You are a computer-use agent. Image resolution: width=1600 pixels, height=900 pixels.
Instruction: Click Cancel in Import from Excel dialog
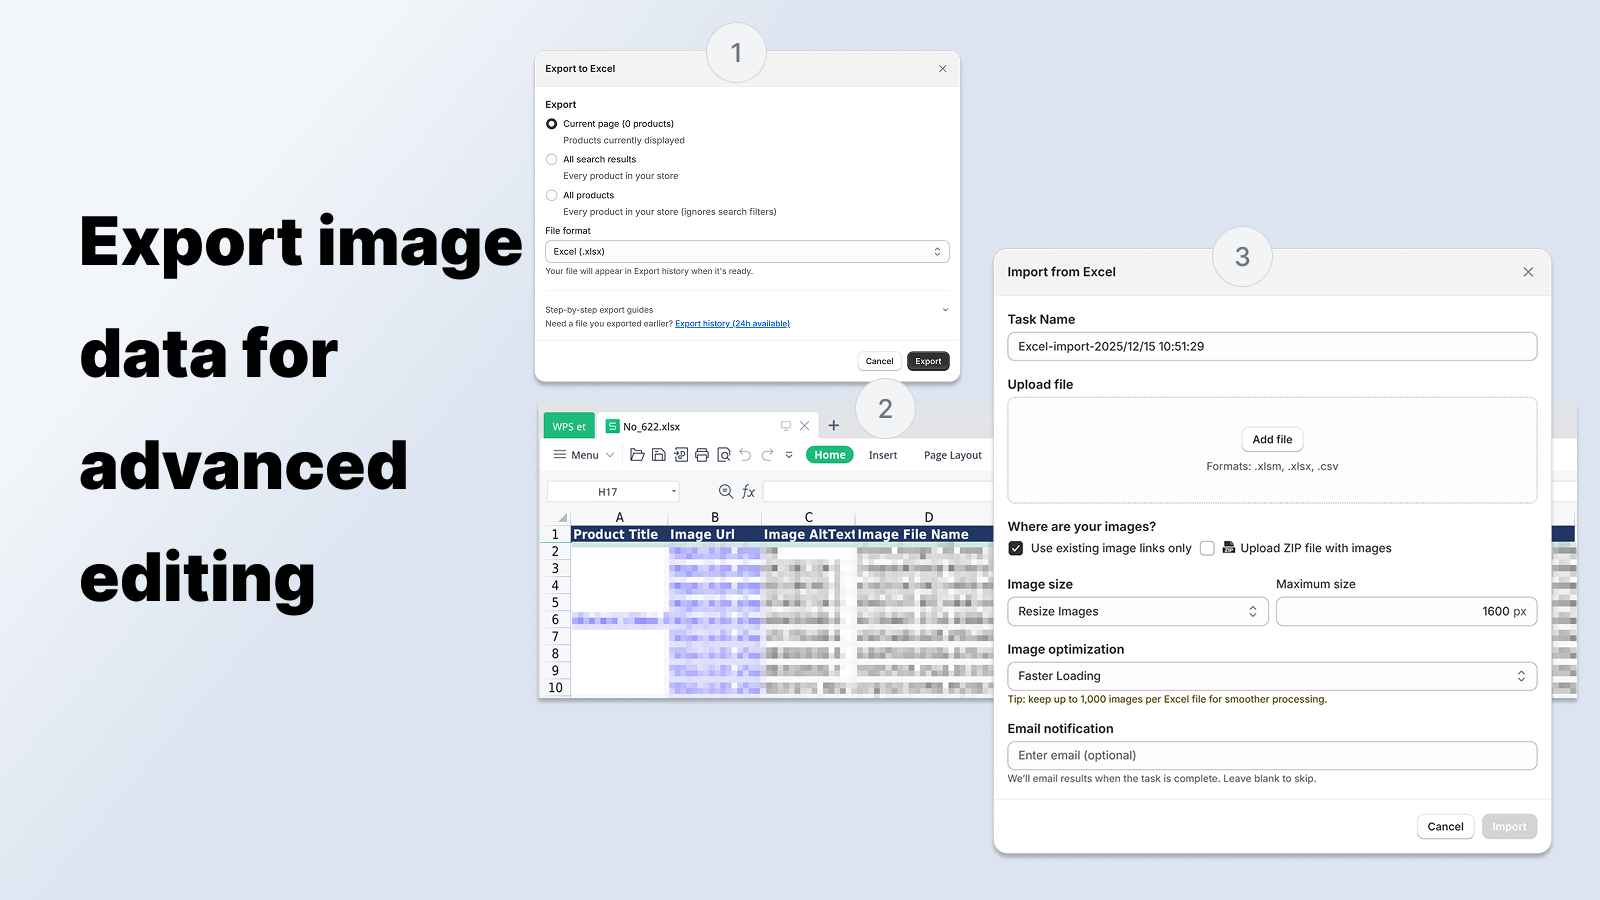coord(1445,827)
